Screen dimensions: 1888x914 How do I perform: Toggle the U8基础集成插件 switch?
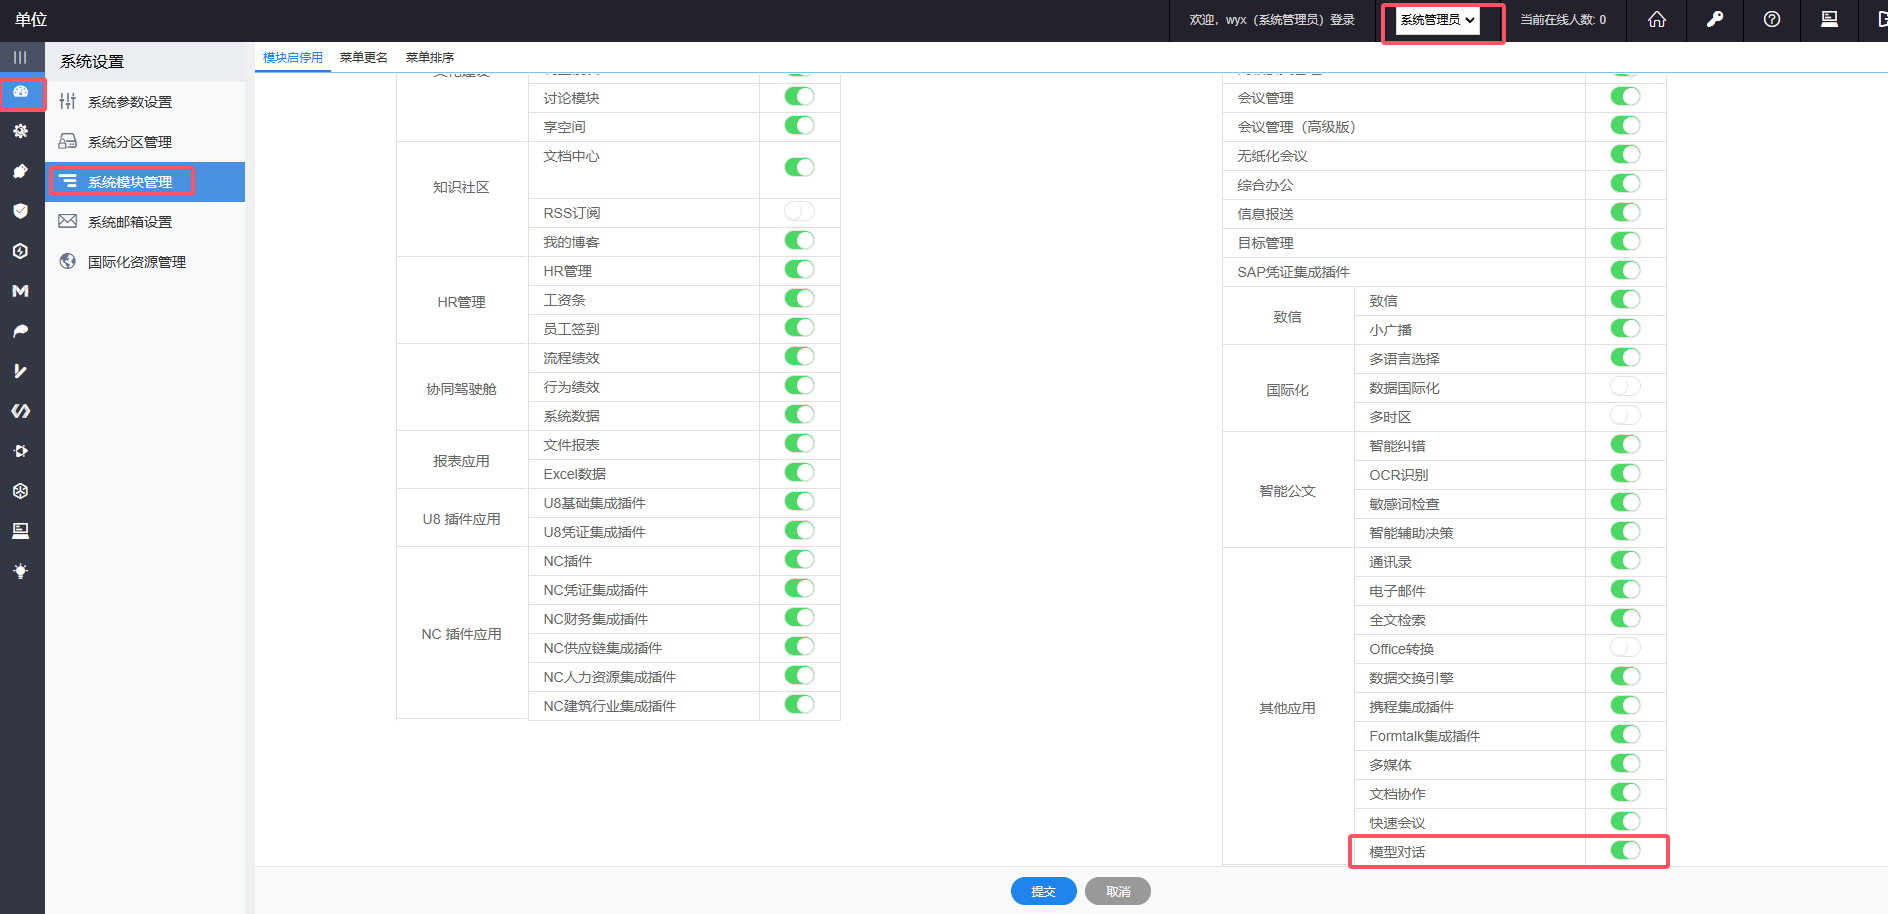tap(799, 501)
